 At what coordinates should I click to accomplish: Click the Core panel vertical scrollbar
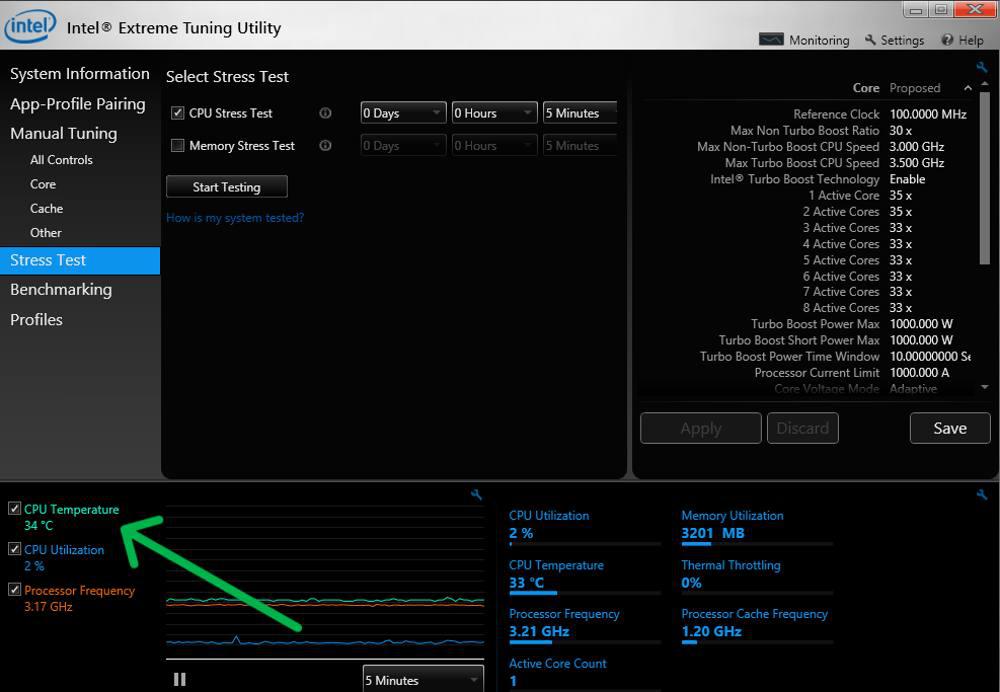[x=985, y=178]
